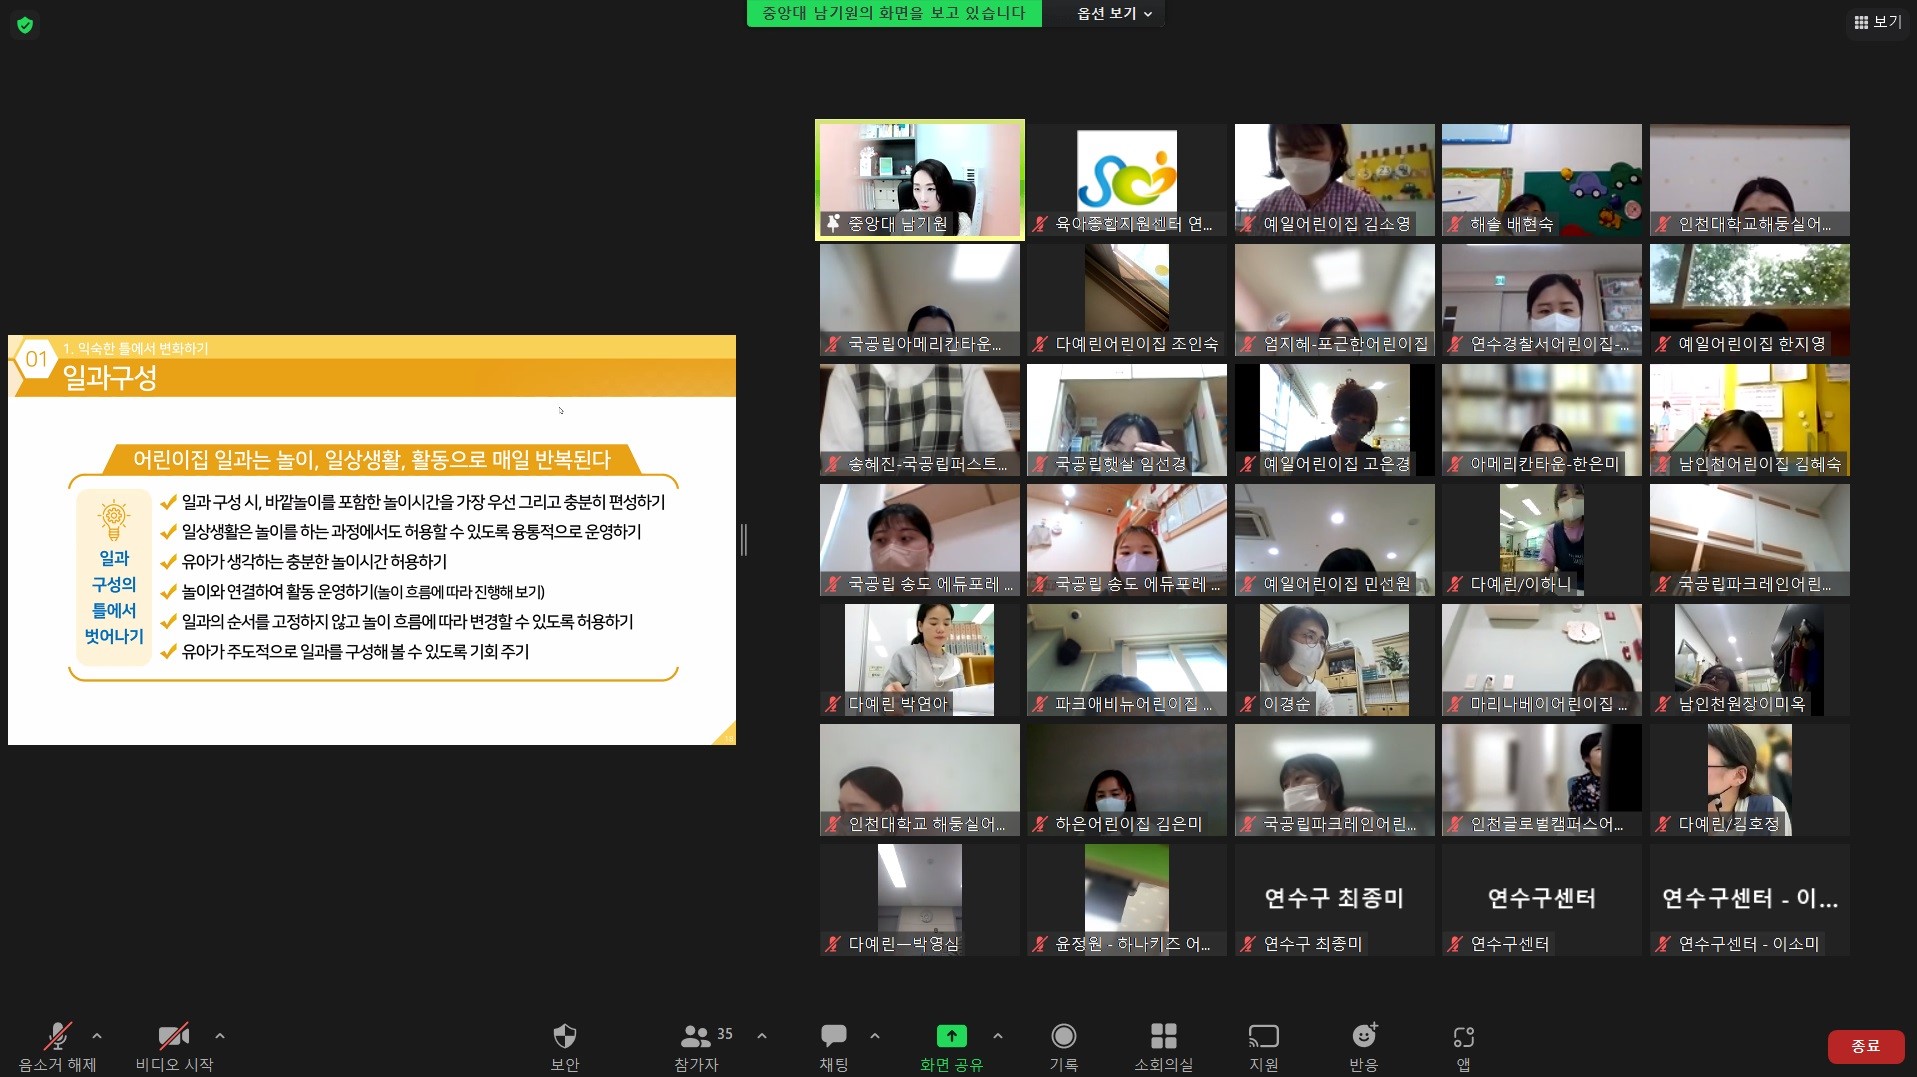
Task: Click 일과구성 heading text on slide
Action: (x=110, y=378)
